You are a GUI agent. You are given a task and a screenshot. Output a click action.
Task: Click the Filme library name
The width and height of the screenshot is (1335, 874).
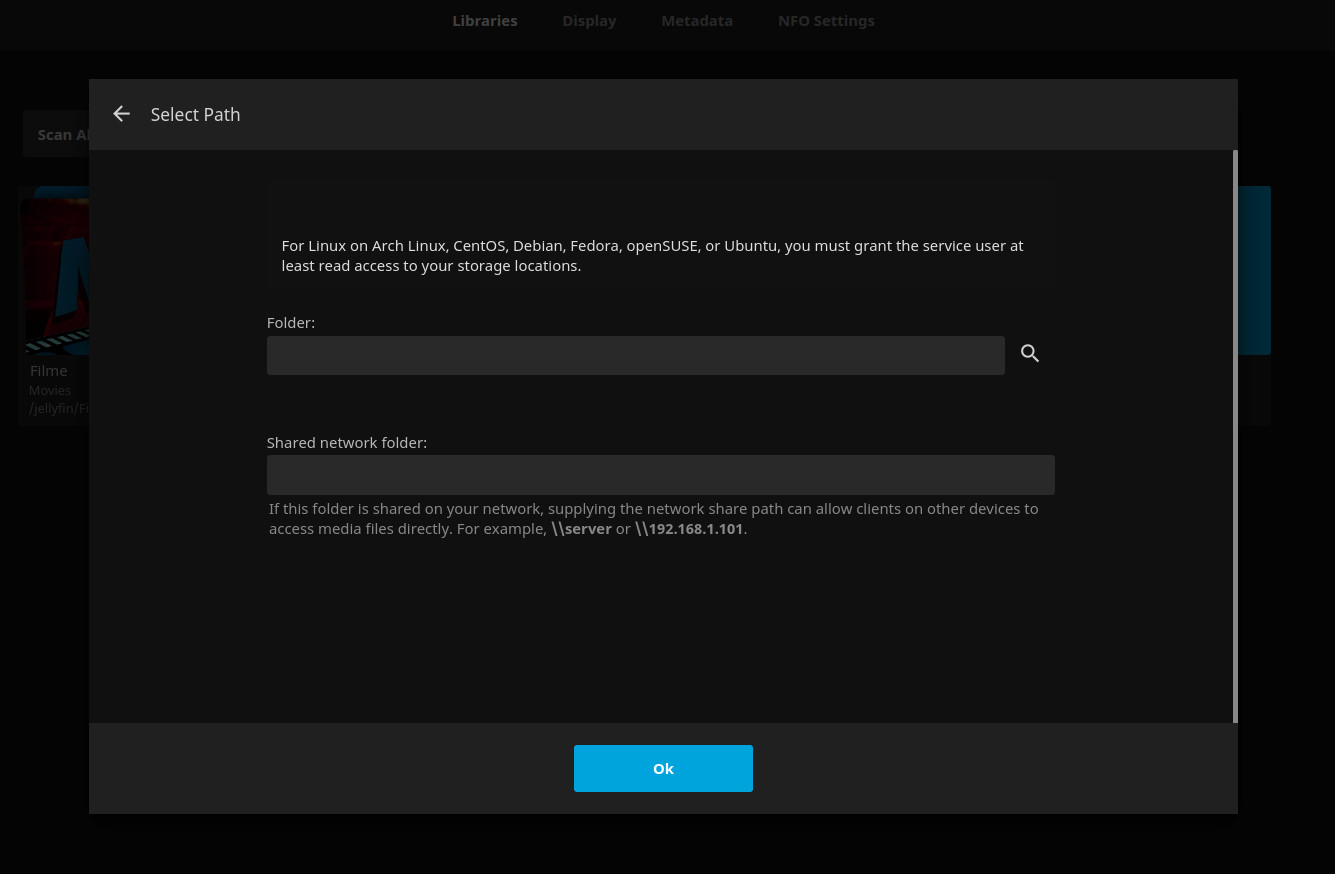pyautogui.click(x=49, y=371)
